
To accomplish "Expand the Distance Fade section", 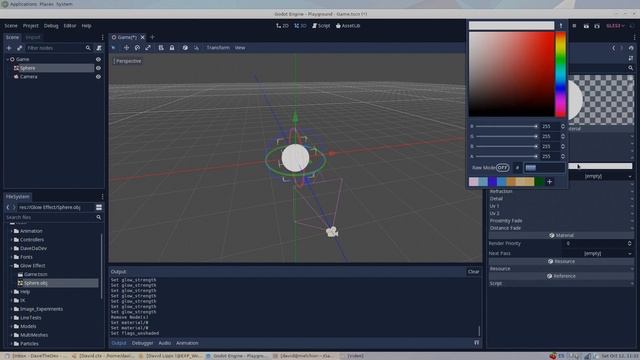I will coord(561,228).
